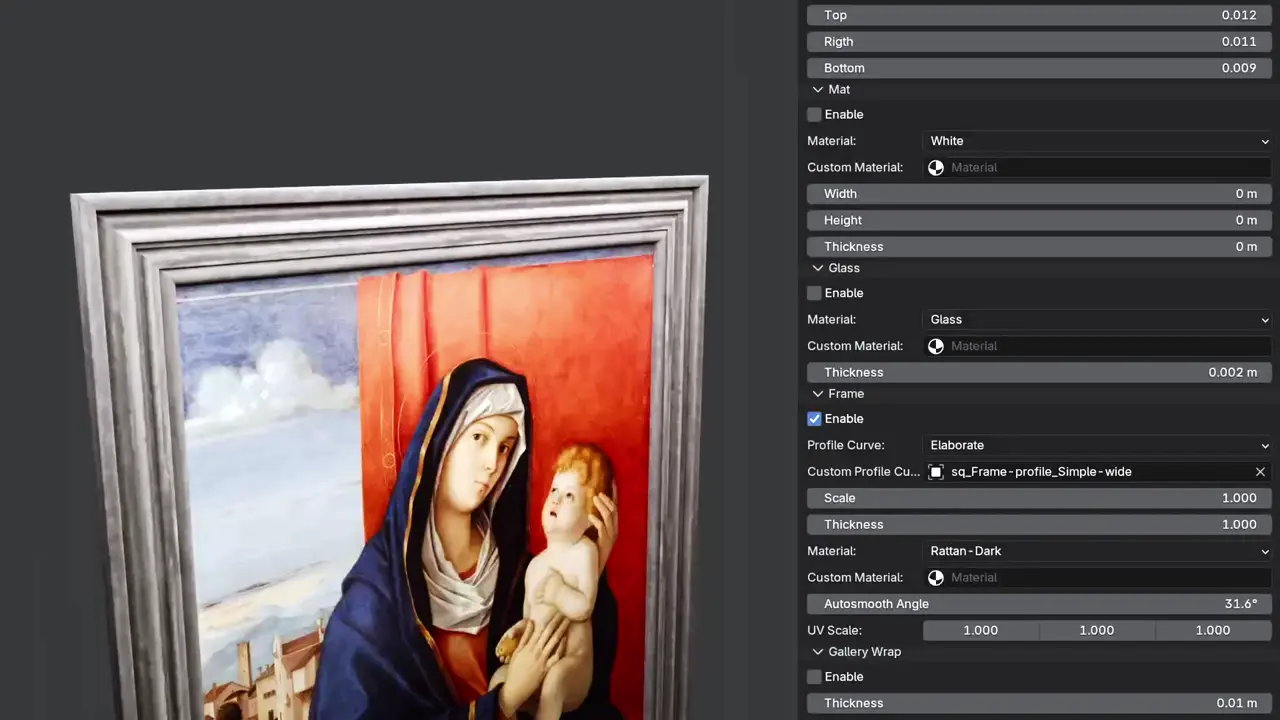Click the Mat Width field

point(1039,194)
